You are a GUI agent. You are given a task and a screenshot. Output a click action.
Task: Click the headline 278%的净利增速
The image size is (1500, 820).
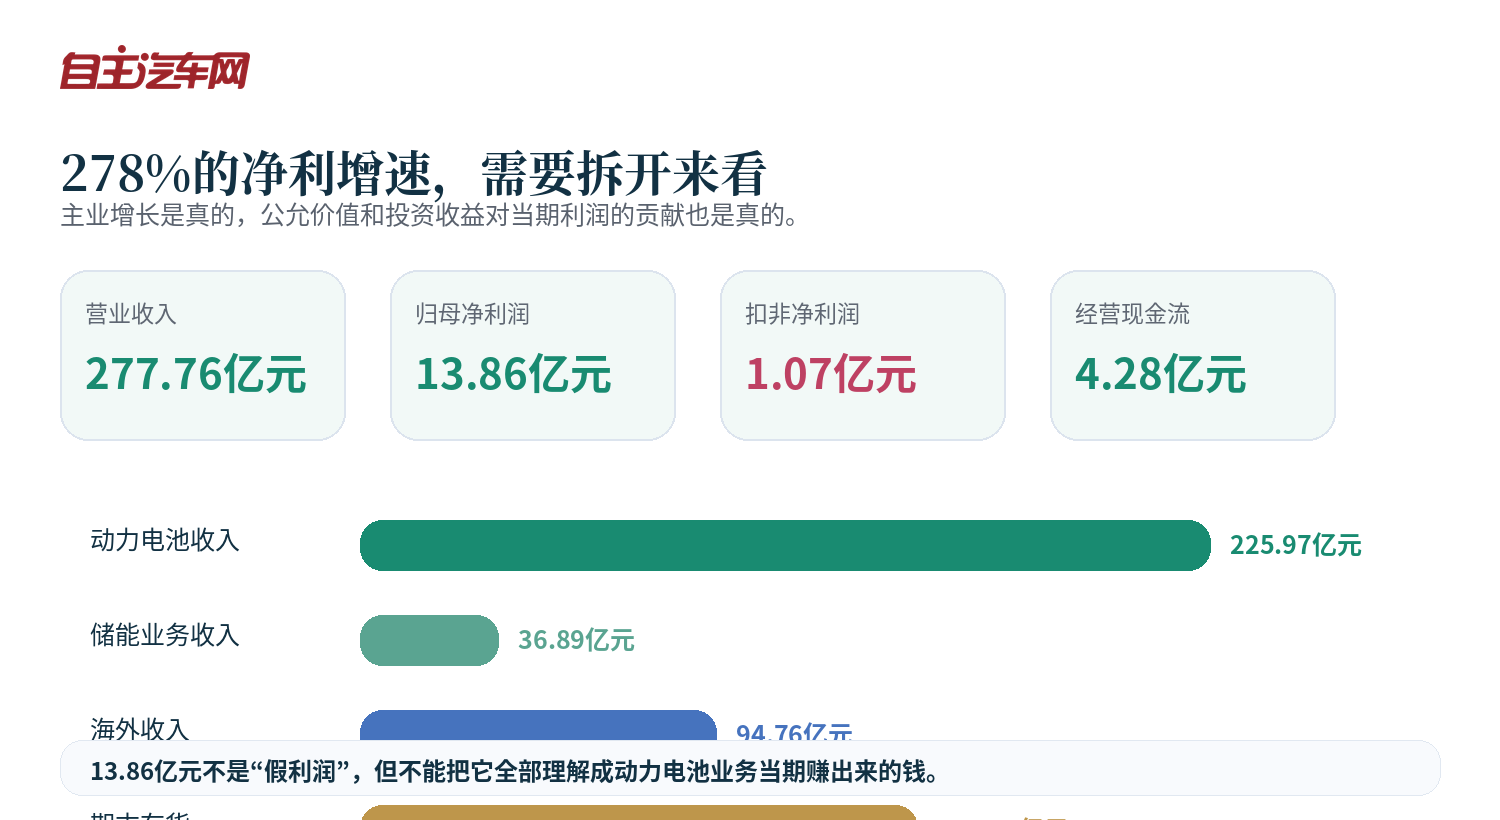coord(244,174)
